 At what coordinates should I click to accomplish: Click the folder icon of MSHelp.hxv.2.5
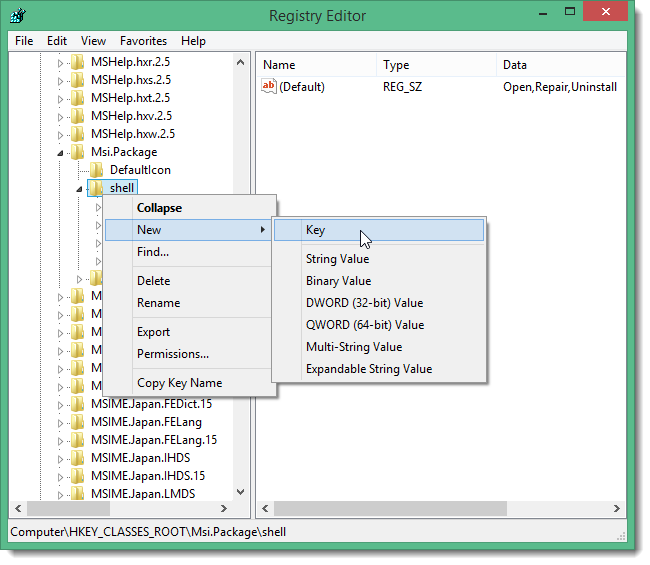click(77, 116)
